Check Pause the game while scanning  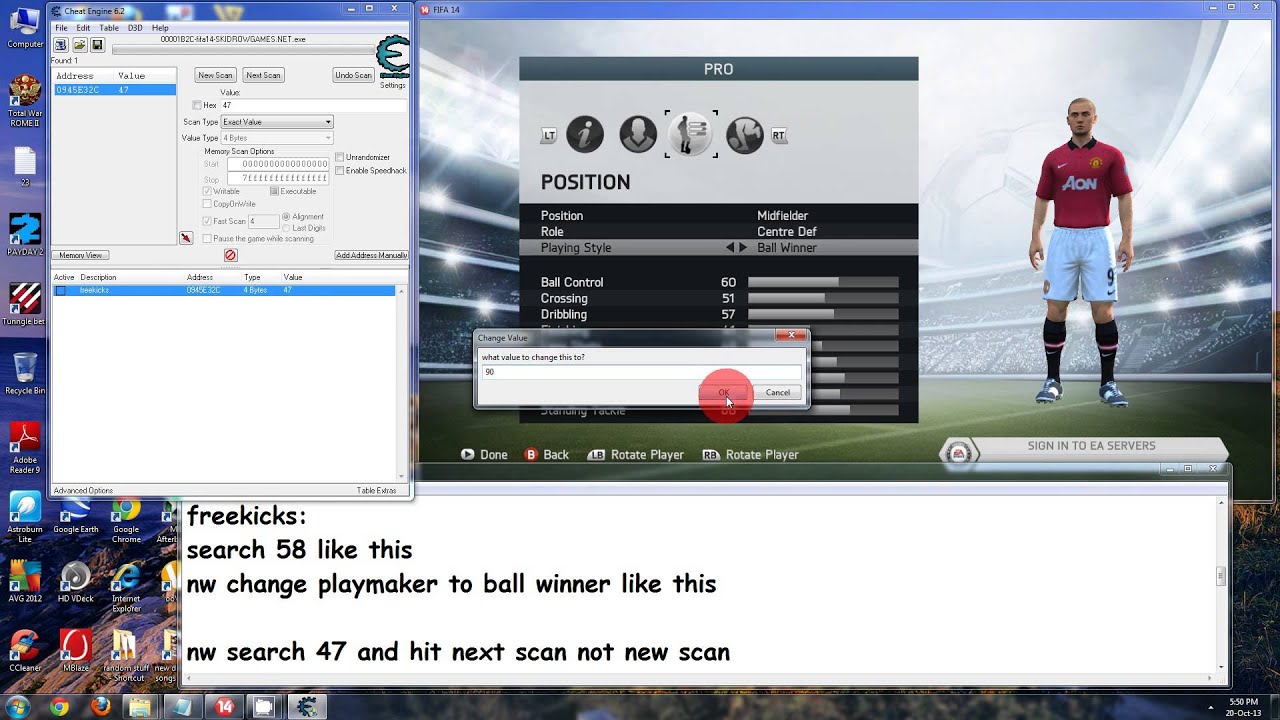[207, 239]
